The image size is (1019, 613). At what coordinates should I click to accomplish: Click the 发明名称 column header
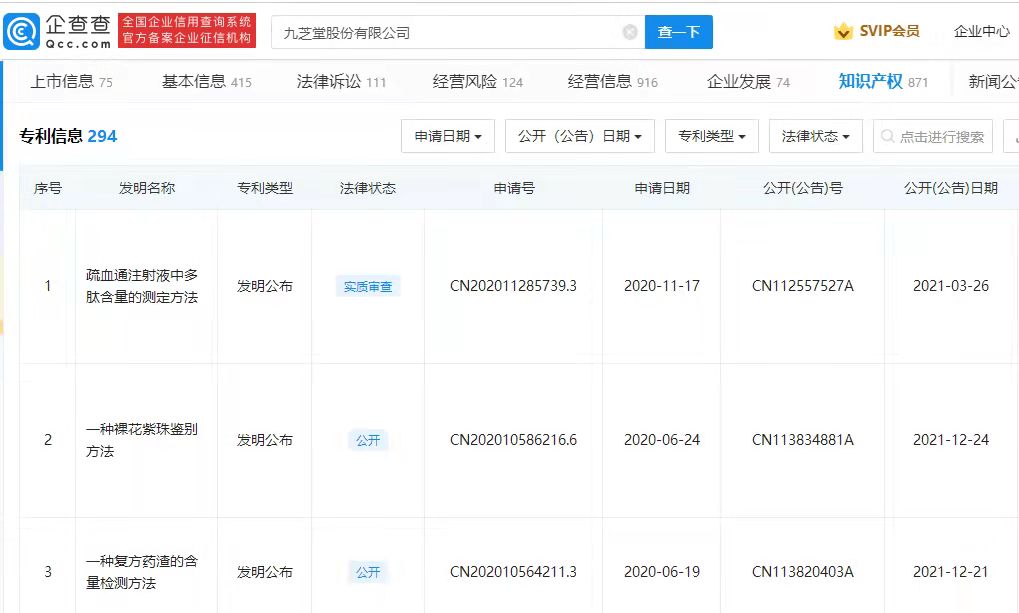[x=147, y=188]
